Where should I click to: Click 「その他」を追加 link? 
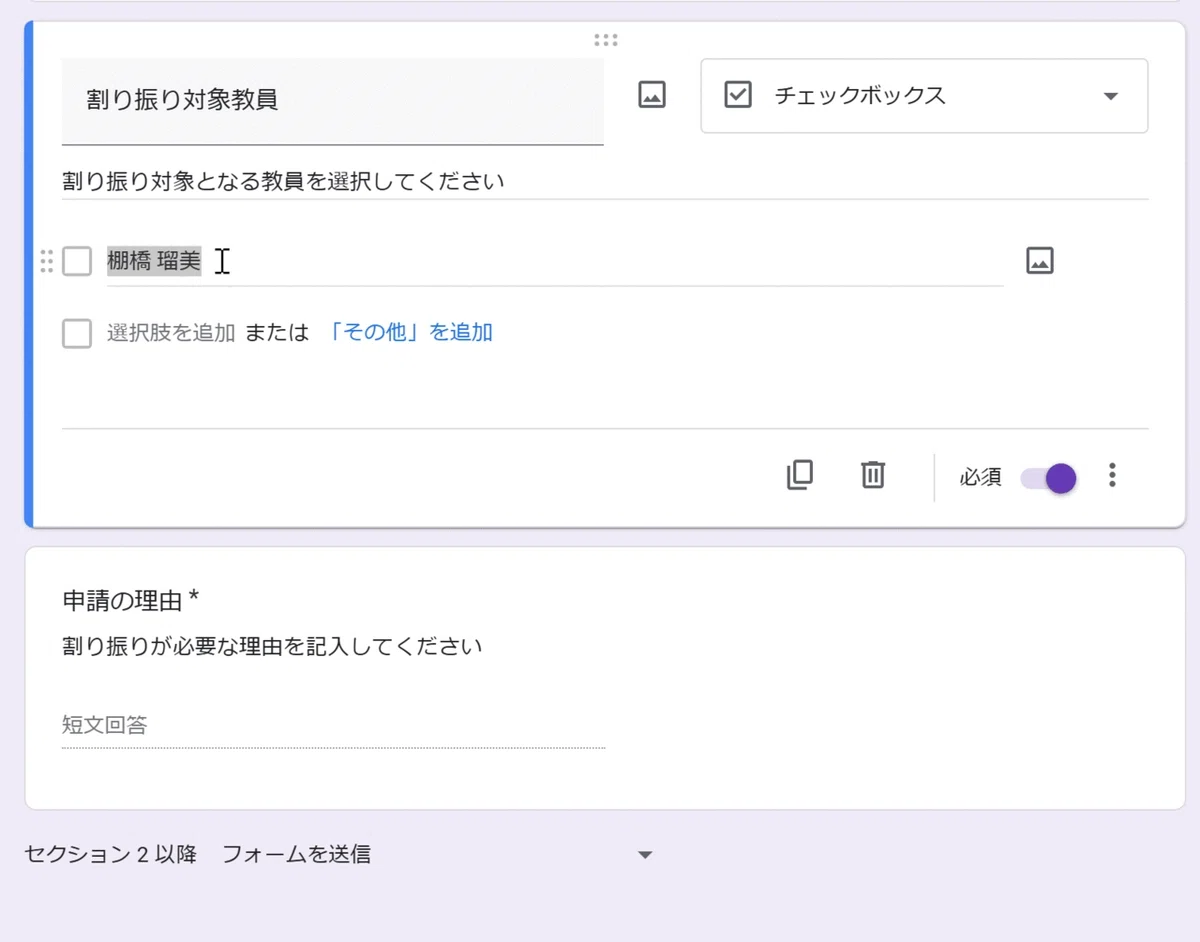point(409,333)
